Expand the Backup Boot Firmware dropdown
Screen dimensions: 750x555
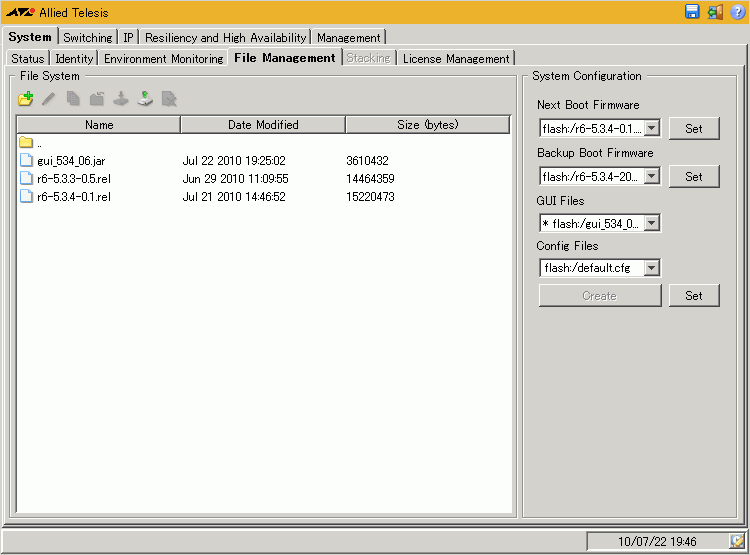[651, 176]
